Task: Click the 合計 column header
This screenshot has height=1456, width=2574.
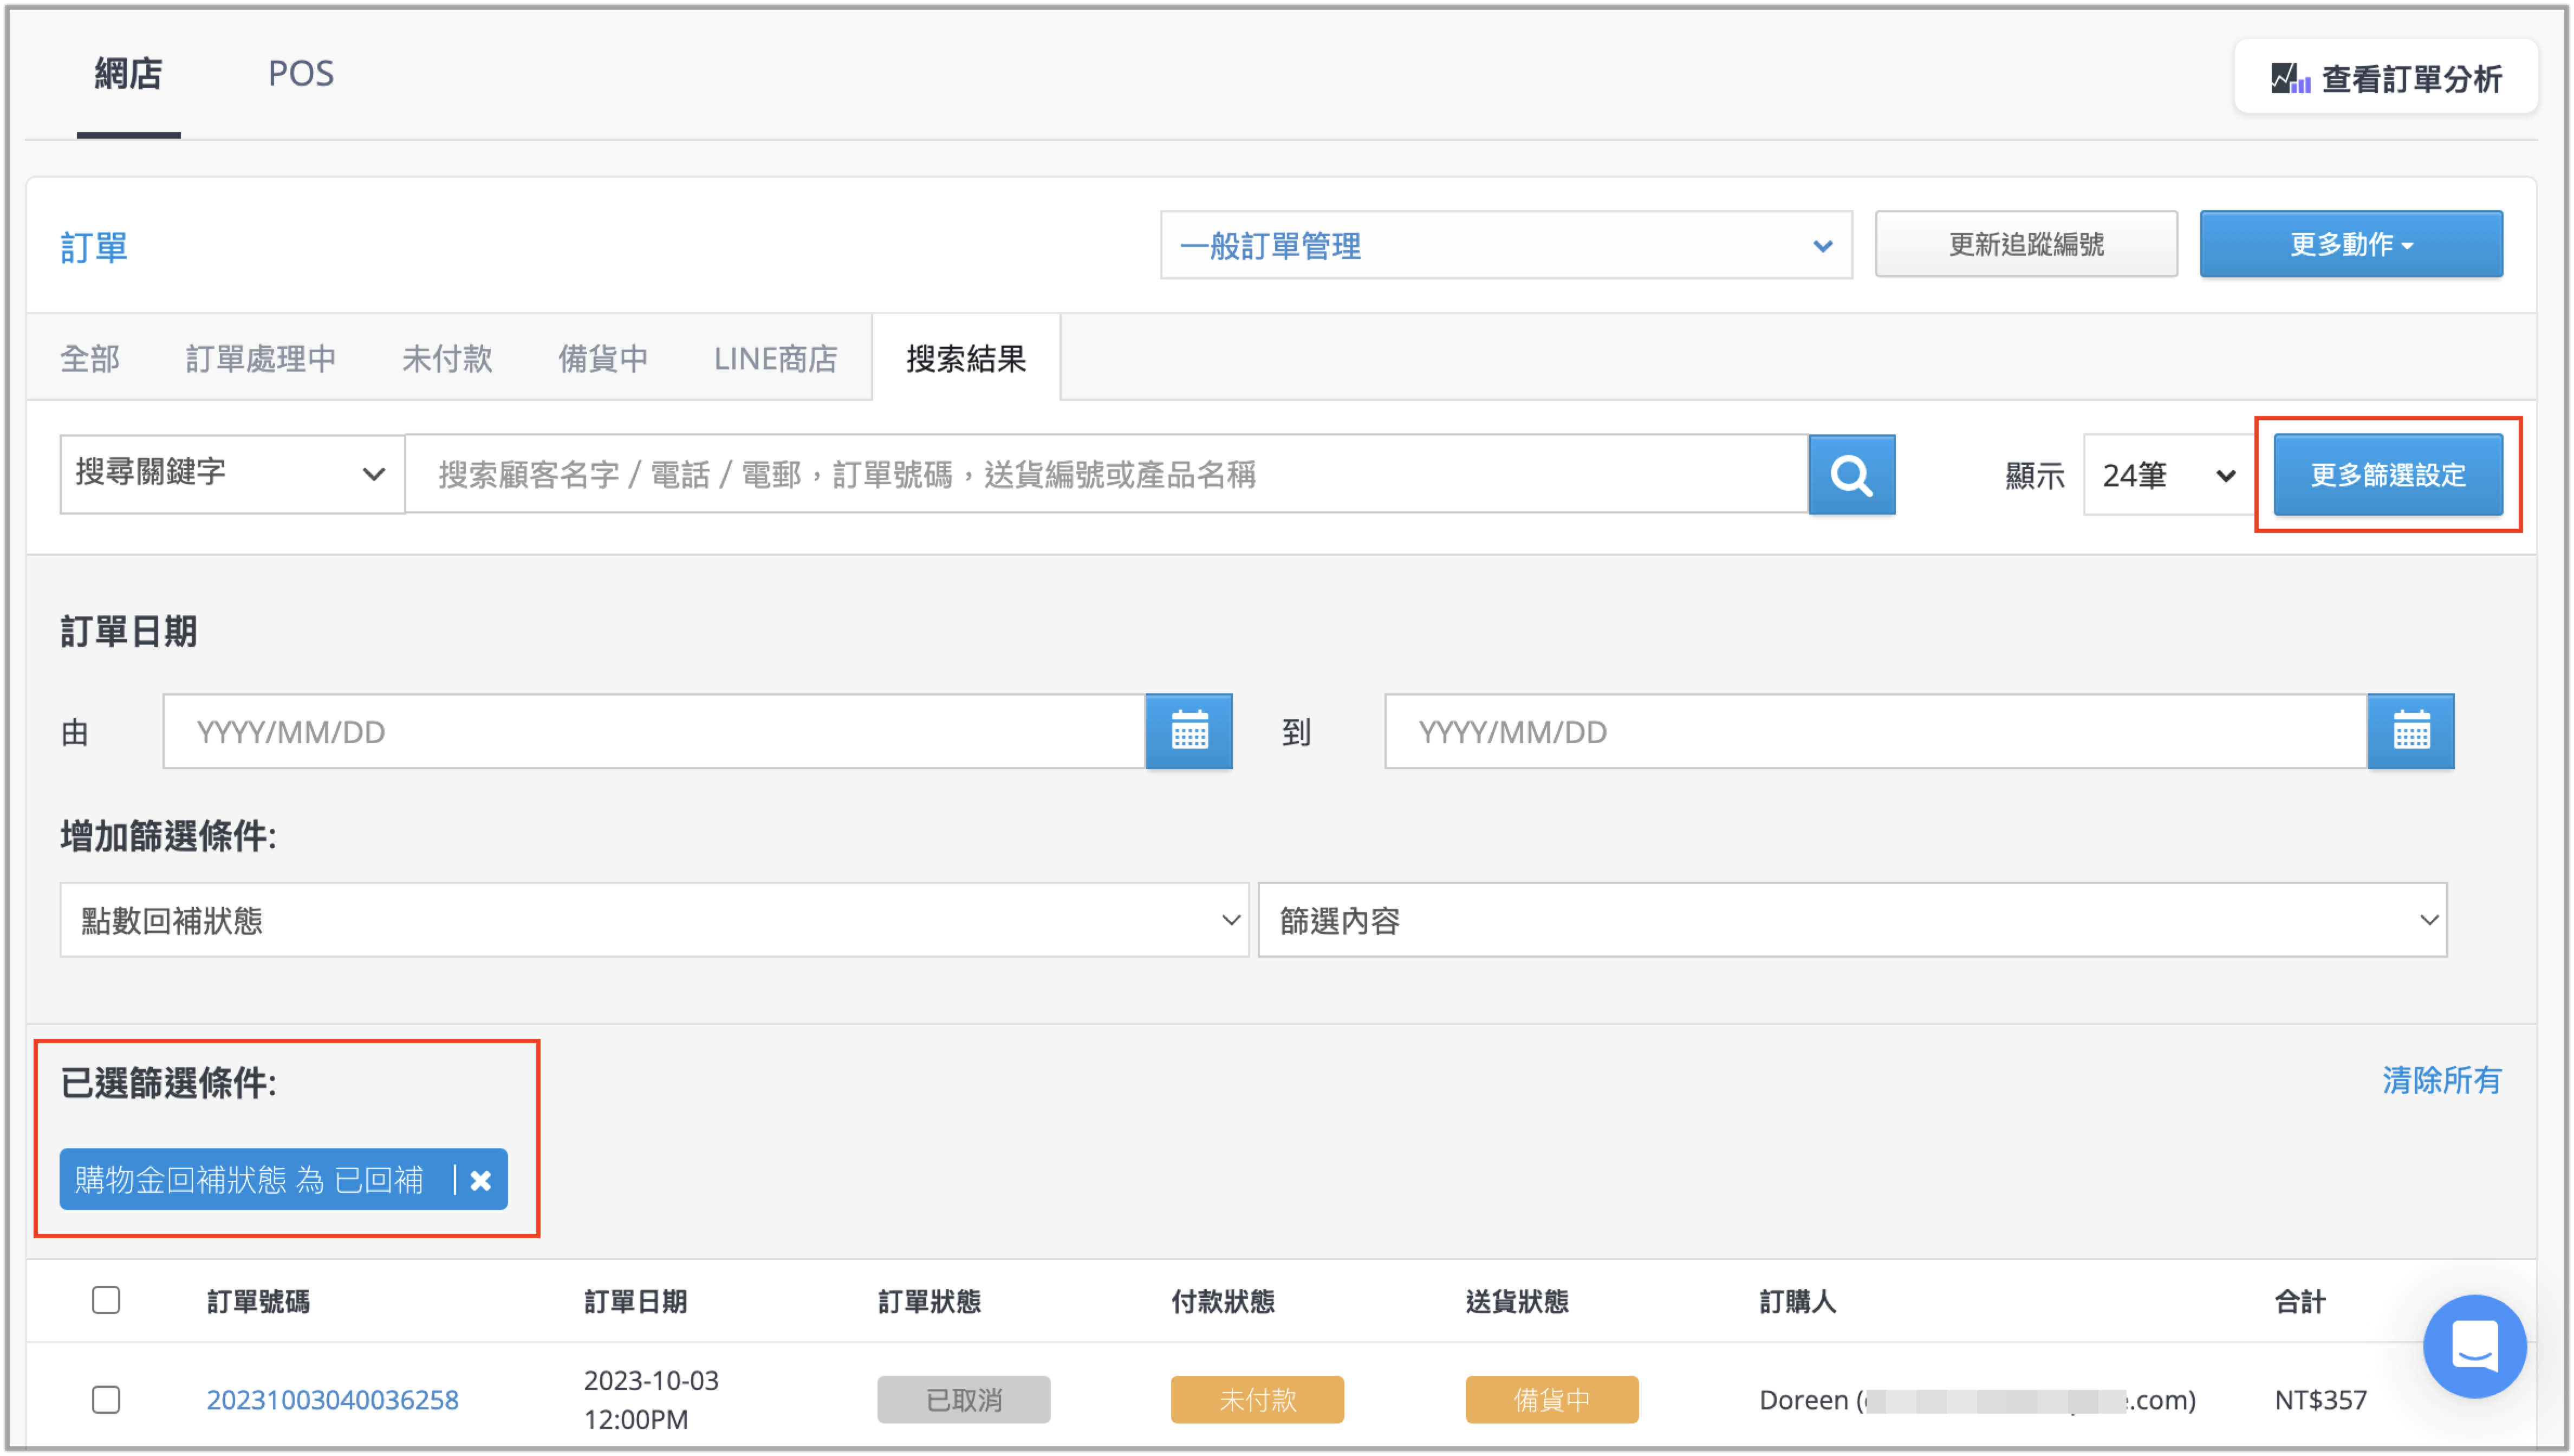Action: (x=2299, y=1301)
